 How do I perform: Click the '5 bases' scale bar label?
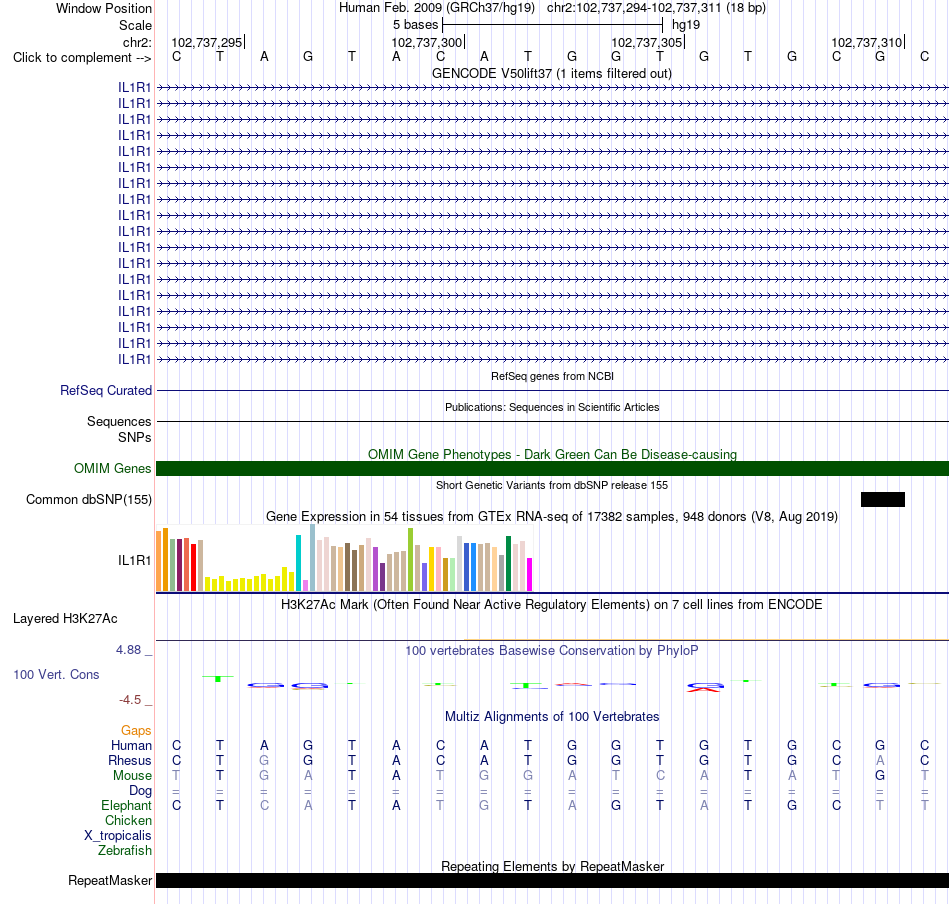point(415,25)
